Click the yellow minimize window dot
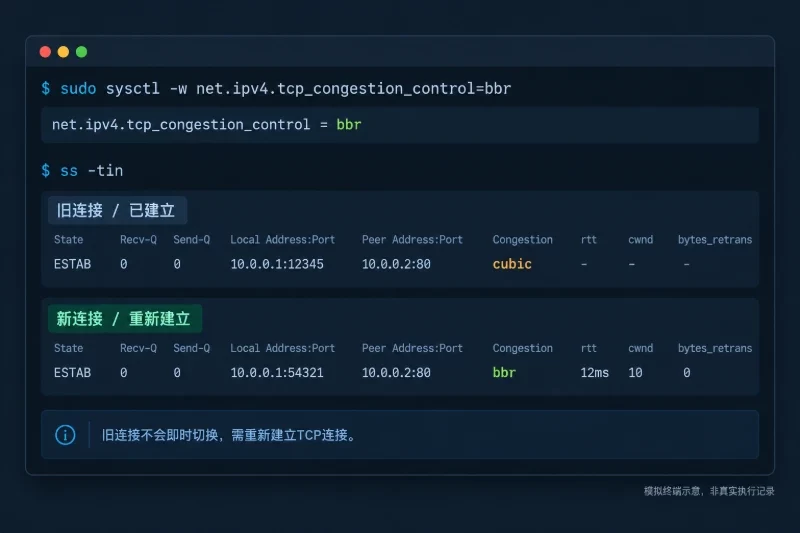The image size is (800, 533). (63, 52)
